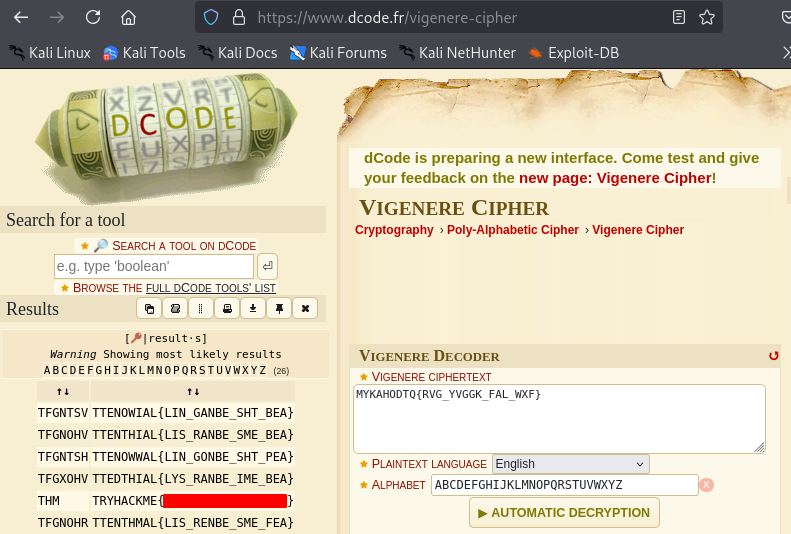Click the browser forward arrow
Screen dimensions: 791x534
[57, 18]
